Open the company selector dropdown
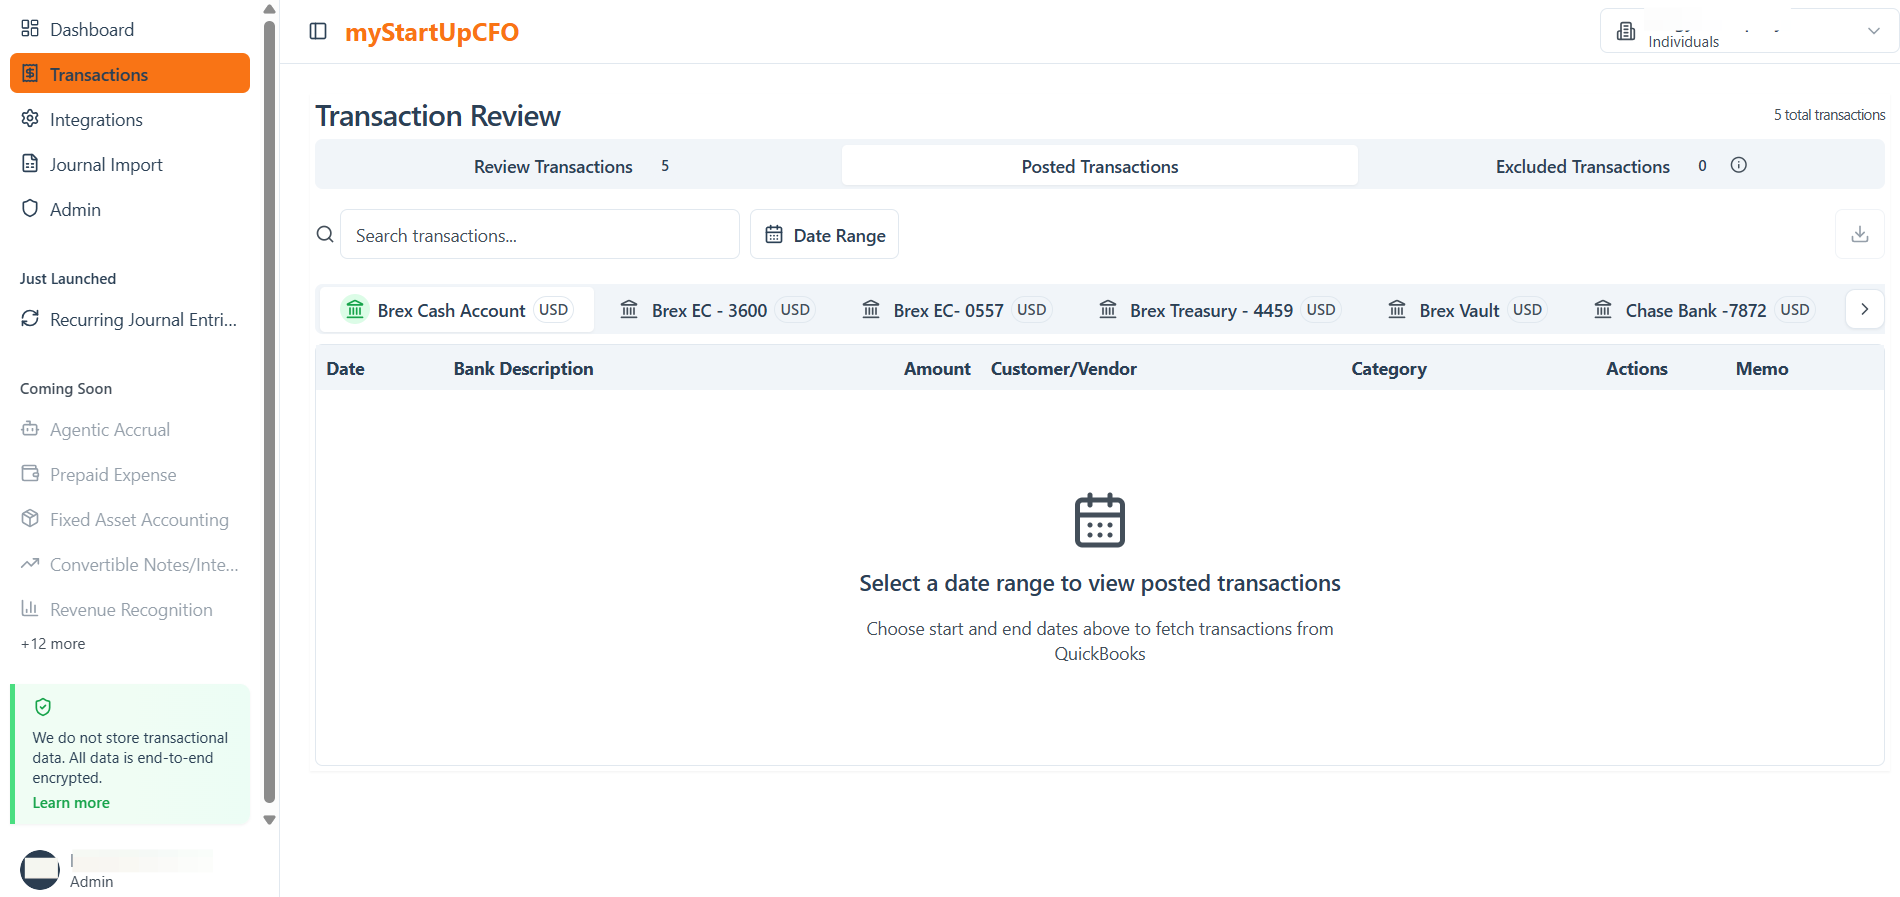The image size is (1900, 897). click(1749, 31)
